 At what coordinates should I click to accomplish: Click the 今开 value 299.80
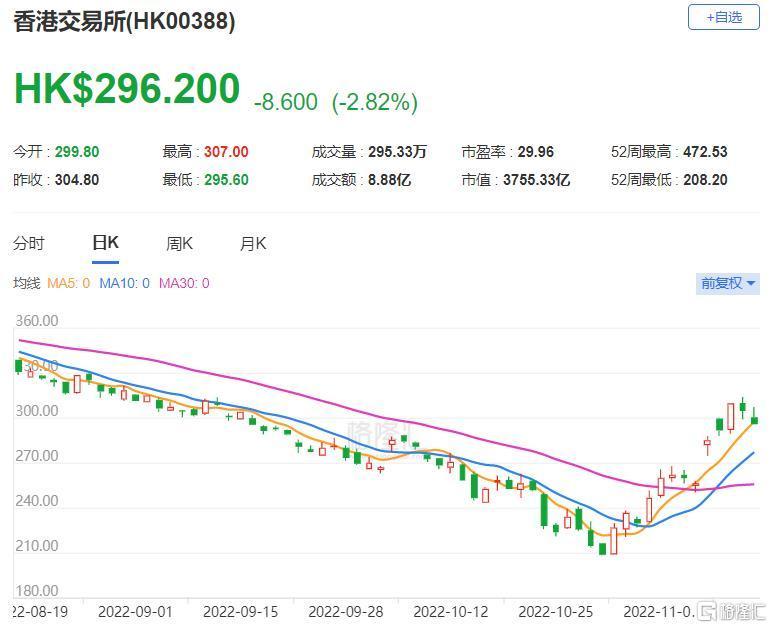[x=77, y=152]
